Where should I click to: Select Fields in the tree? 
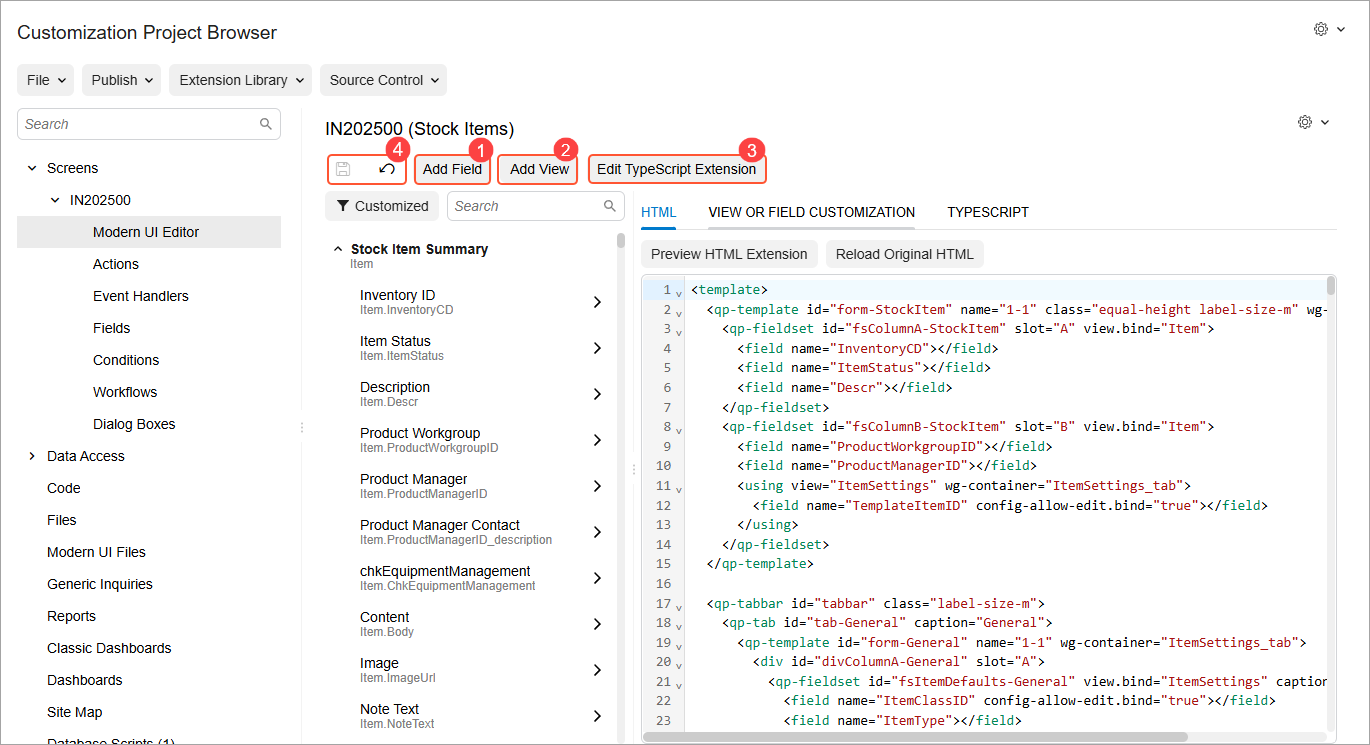click(112, 328)
